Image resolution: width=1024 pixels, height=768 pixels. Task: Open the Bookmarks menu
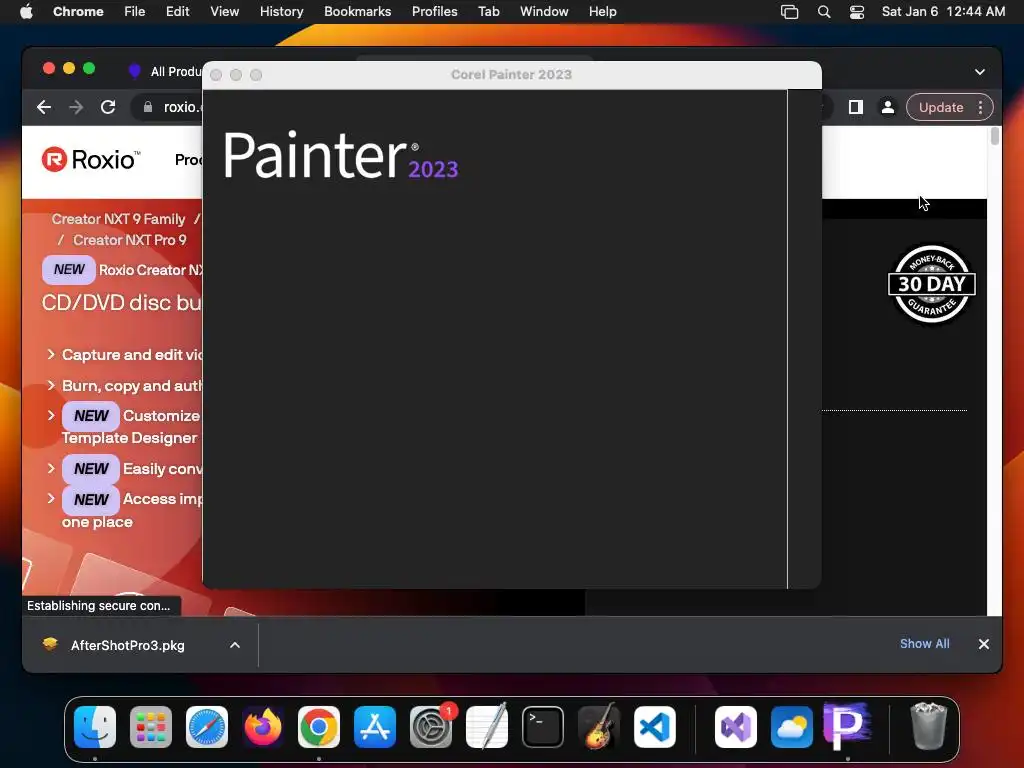coord(358,12)
